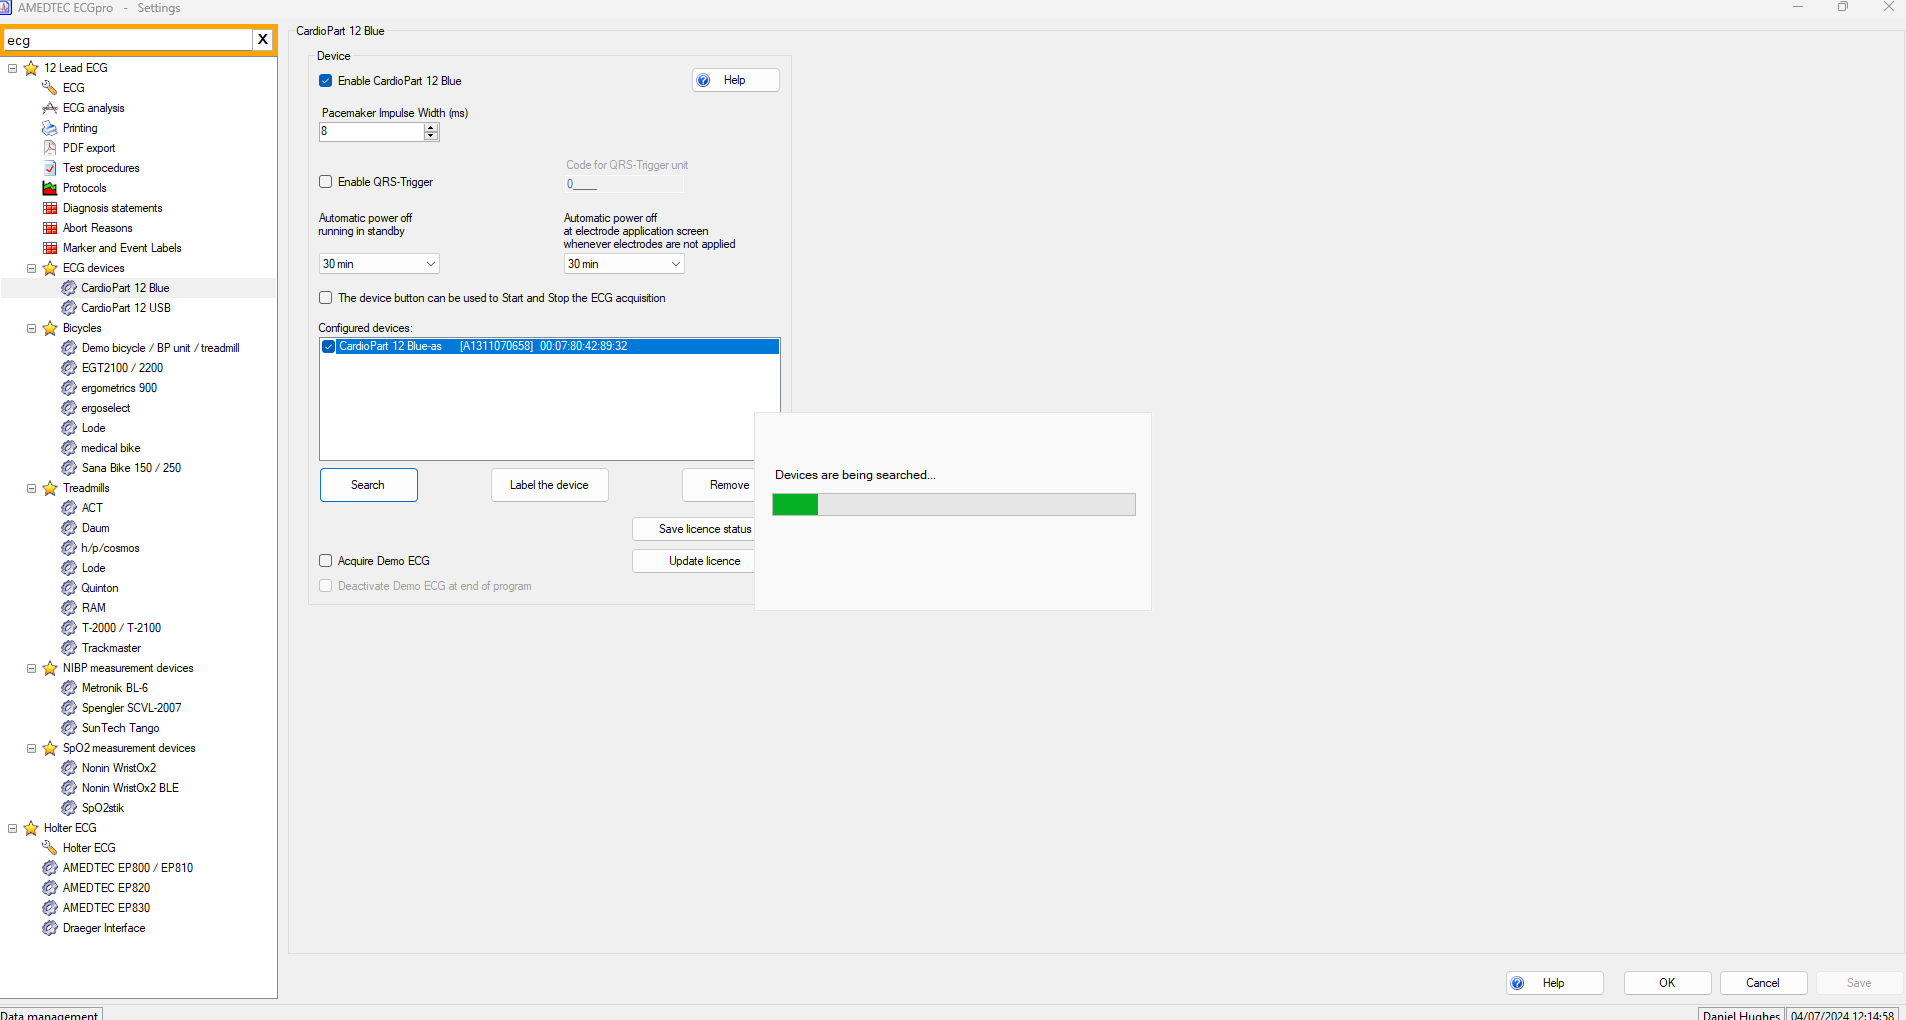The height and width of the screenshot is (1020, 1906).
Task: Click the settings search field containing ecg
Action: 128,40
